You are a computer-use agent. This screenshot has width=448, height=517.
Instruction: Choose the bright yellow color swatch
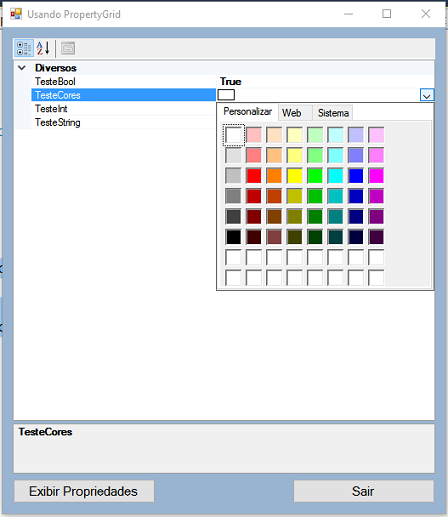[295, 176]
